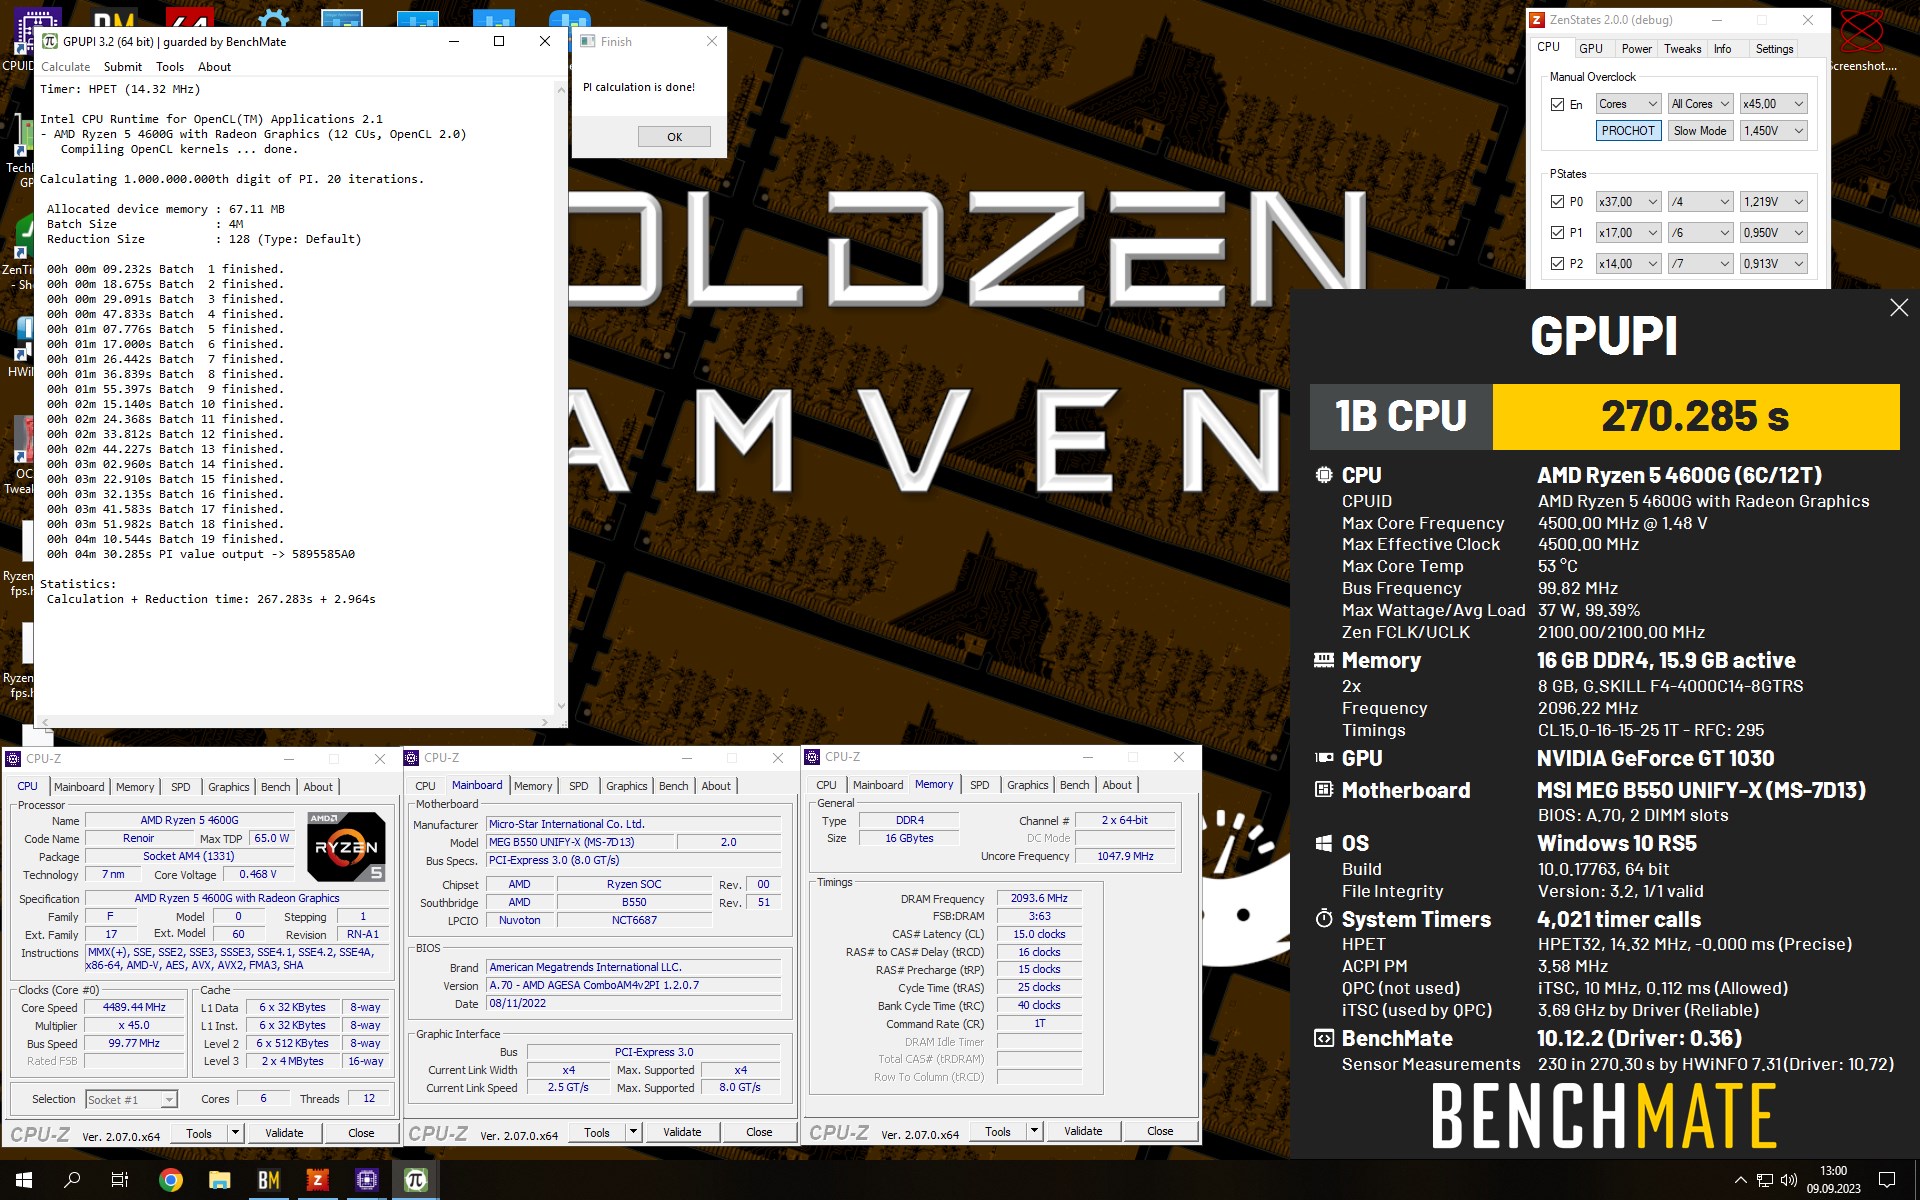Image resolution: width=1920 pixels, height=1200 pixels.
Task: Open Graphics tab in CPU-Z CPU window
Action: coord(228,787)
